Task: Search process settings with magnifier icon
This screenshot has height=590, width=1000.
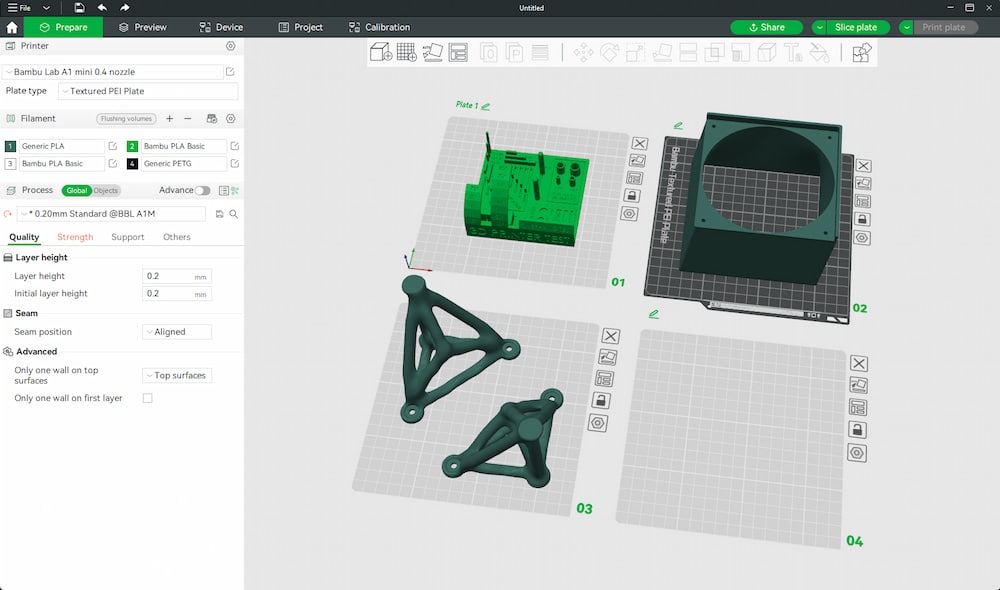Action: point(234,214)
